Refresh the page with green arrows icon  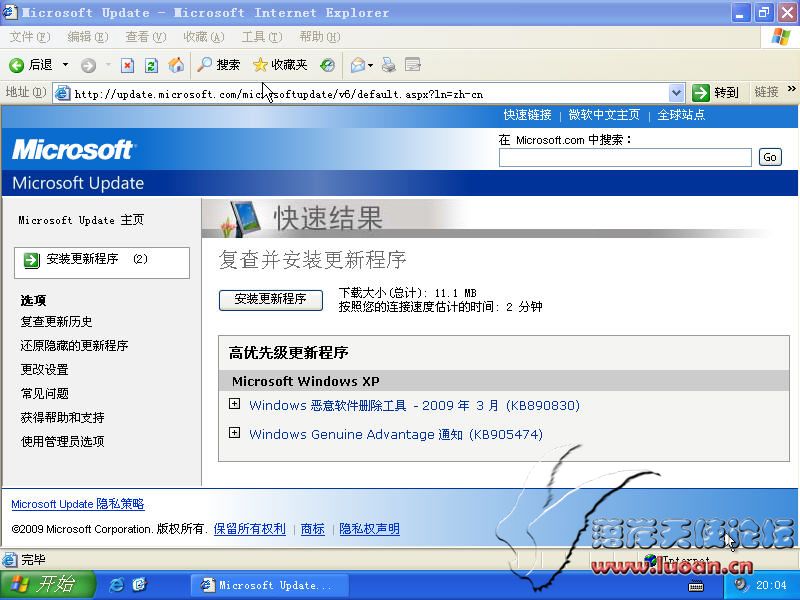tap(151, 65)
